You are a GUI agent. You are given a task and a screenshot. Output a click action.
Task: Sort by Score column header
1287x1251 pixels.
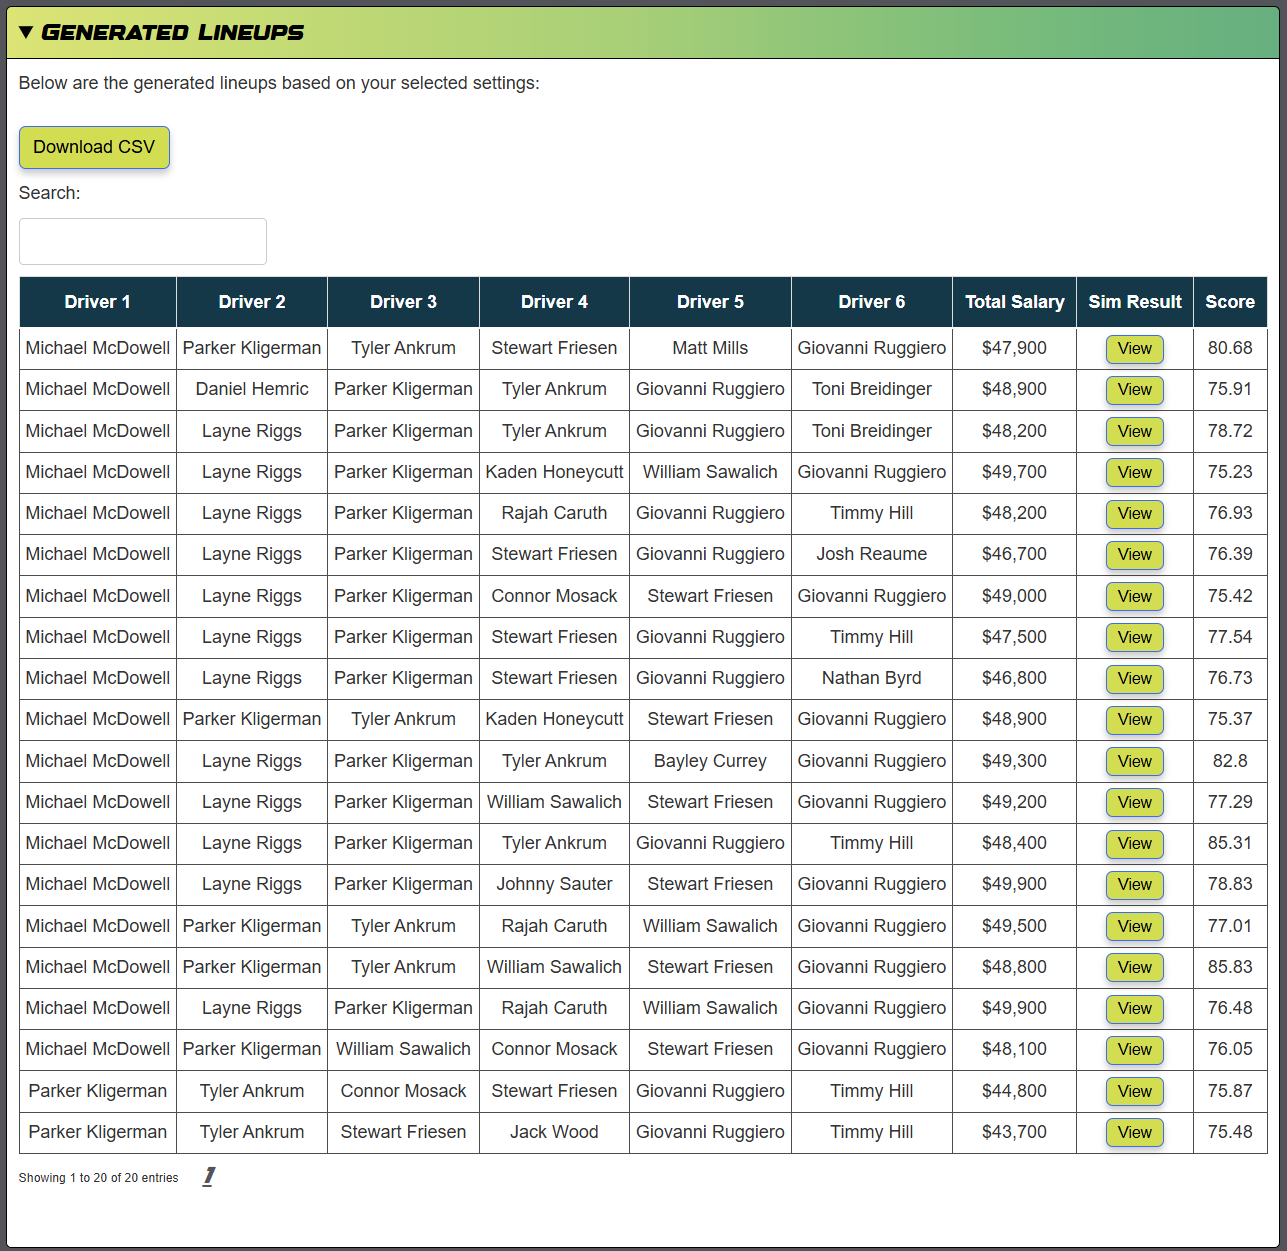click(1230, 302)
